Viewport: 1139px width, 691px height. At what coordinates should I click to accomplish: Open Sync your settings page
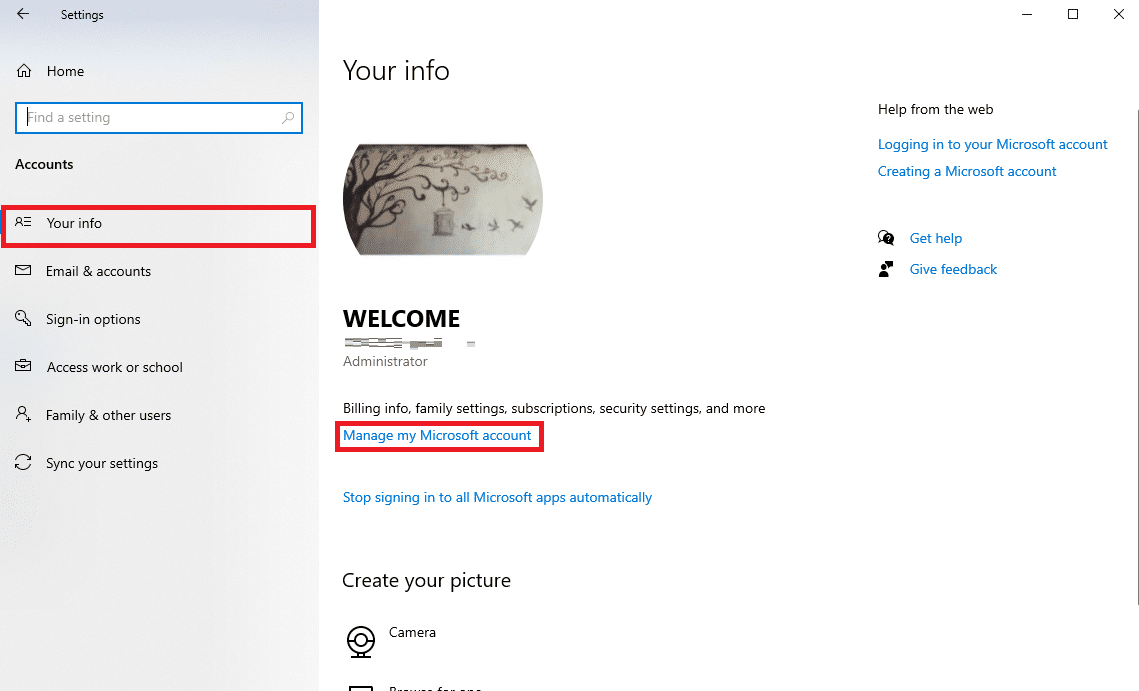point(102,463)
